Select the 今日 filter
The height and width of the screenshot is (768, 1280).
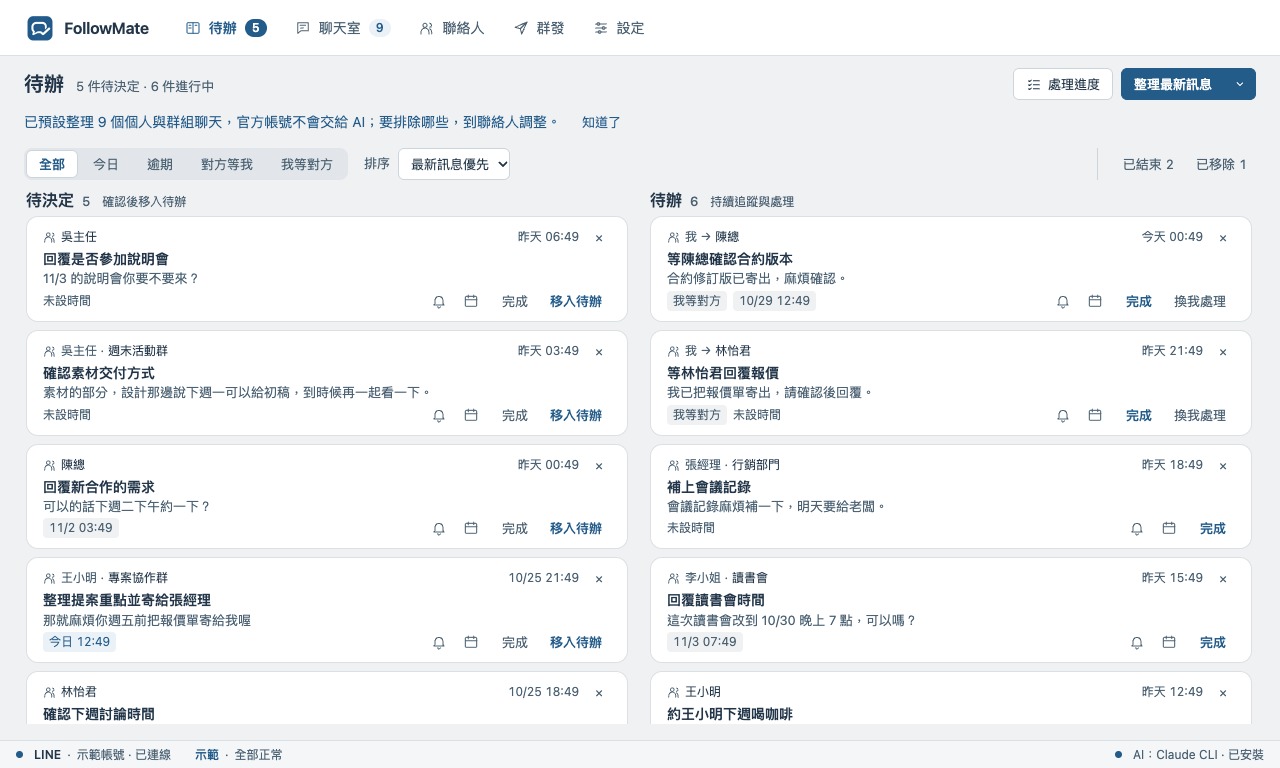(106, 164)
